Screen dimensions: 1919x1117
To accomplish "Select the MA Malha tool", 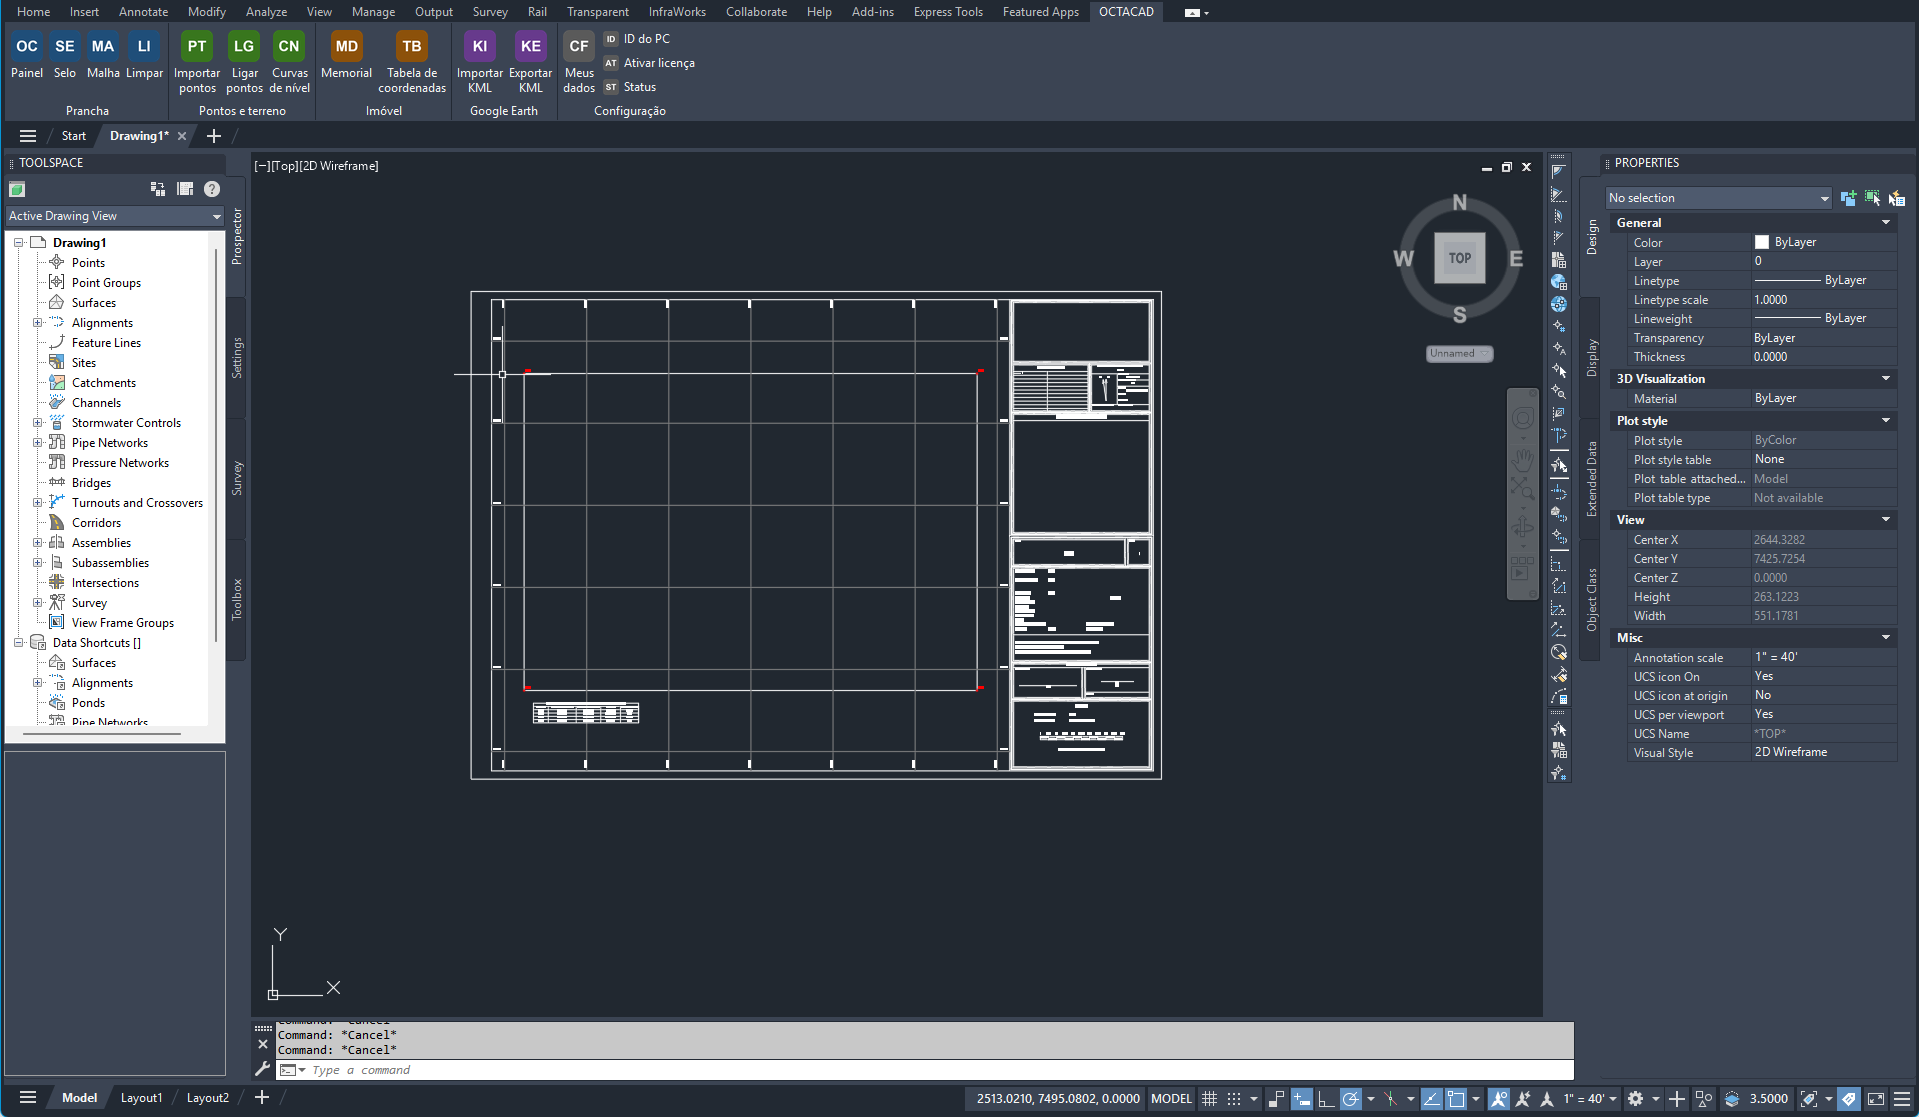I will coord(103,55).
